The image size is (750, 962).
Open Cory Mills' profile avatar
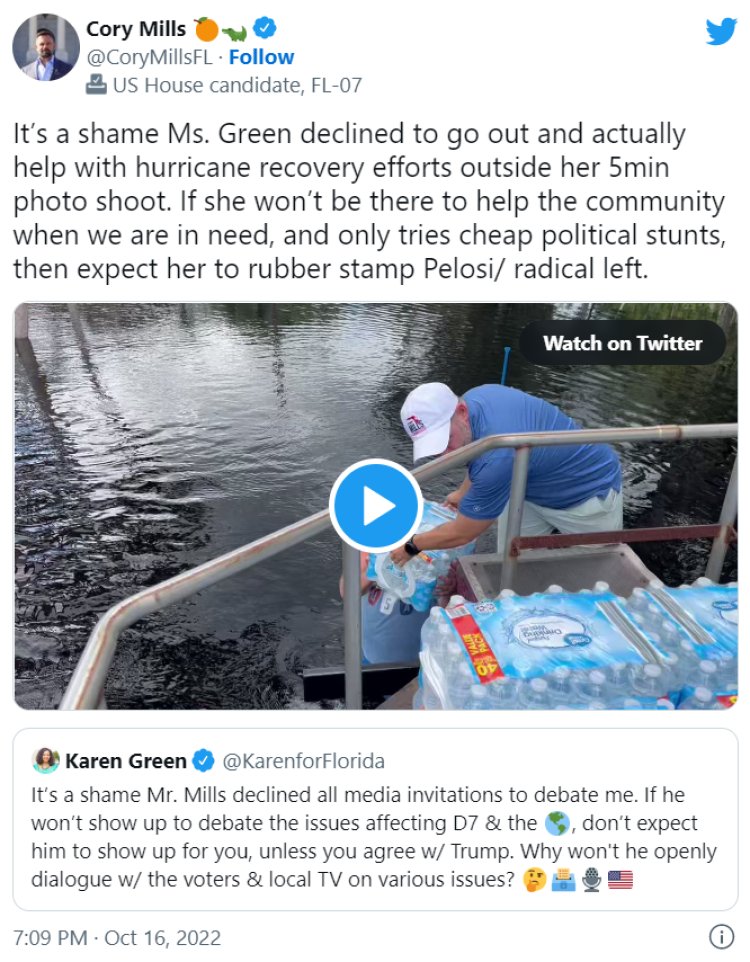(46, 47)
